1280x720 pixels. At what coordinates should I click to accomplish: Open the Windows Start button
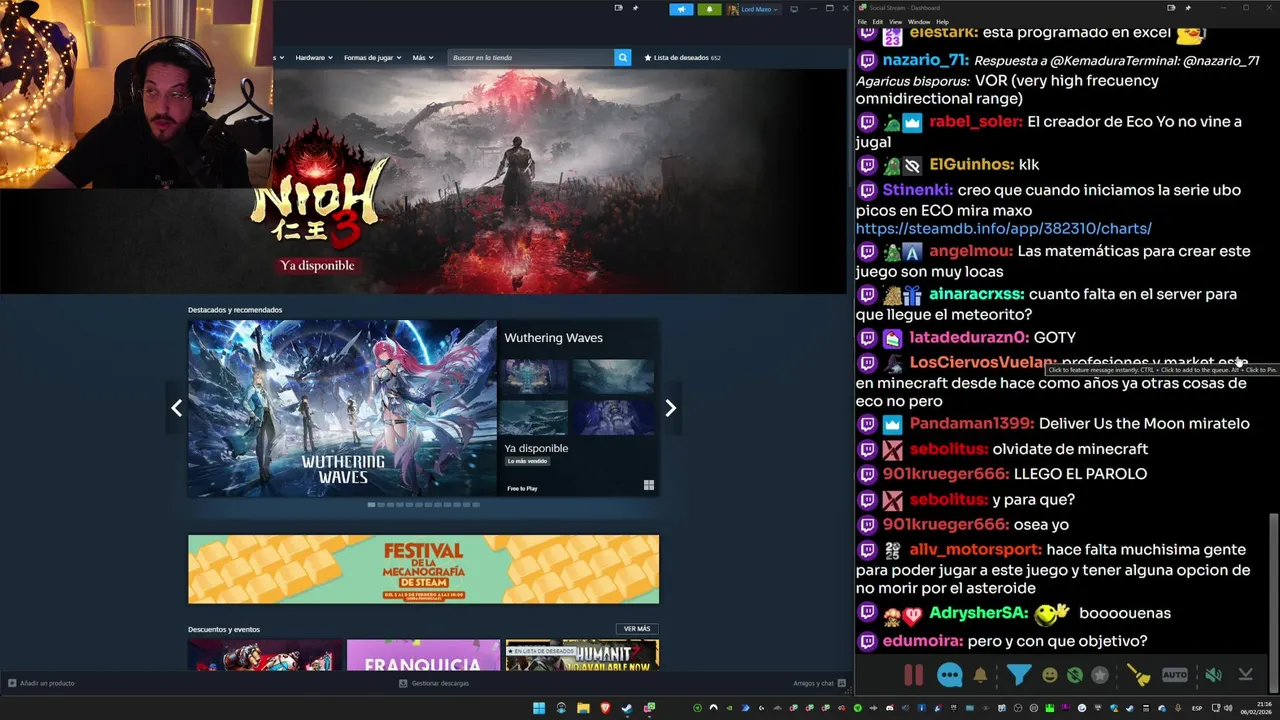[539, 708]
